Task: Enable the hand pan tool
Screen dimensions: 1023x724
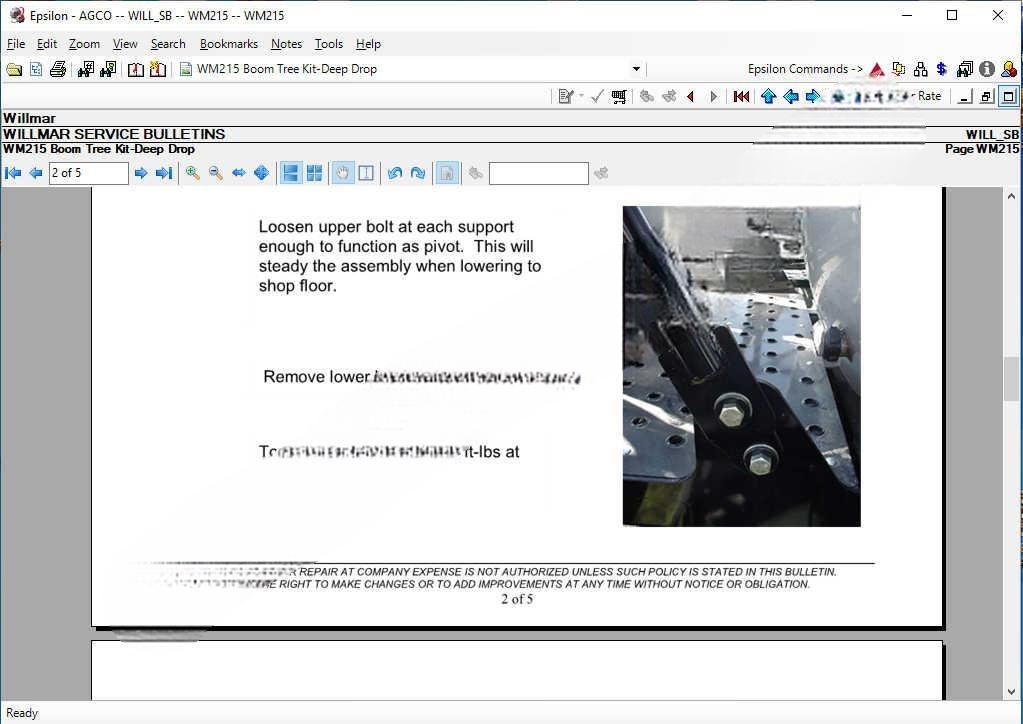Action: click(341, 172)
